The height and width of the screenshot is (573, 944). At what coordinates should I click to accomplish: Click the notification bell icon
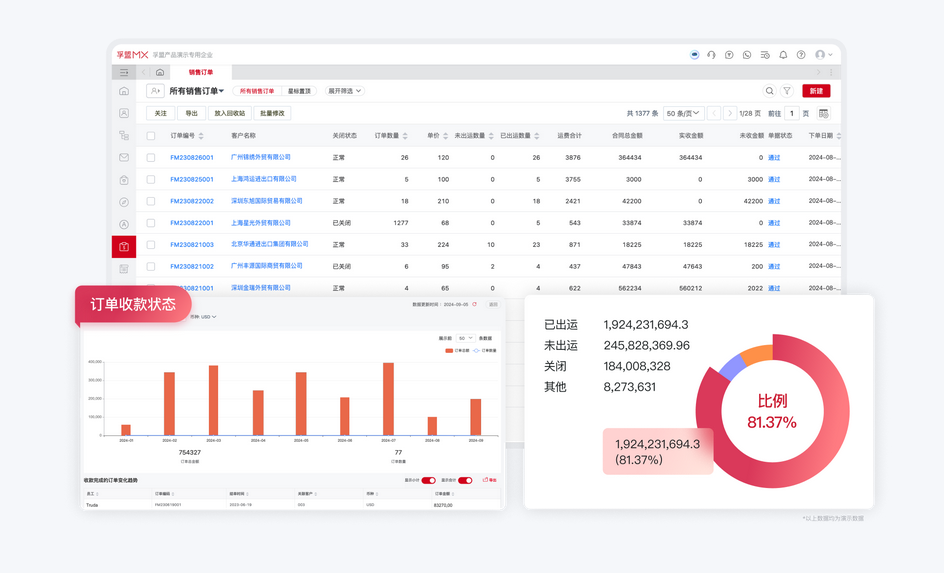[x=783, y=55]
